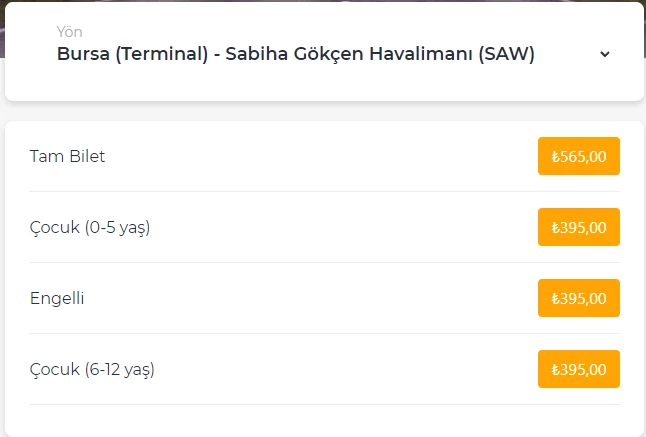Click the lira symbol on the Çocuk (0-5 yaş) price
Screen dimensions: 646x437
[x=555, y=227]
